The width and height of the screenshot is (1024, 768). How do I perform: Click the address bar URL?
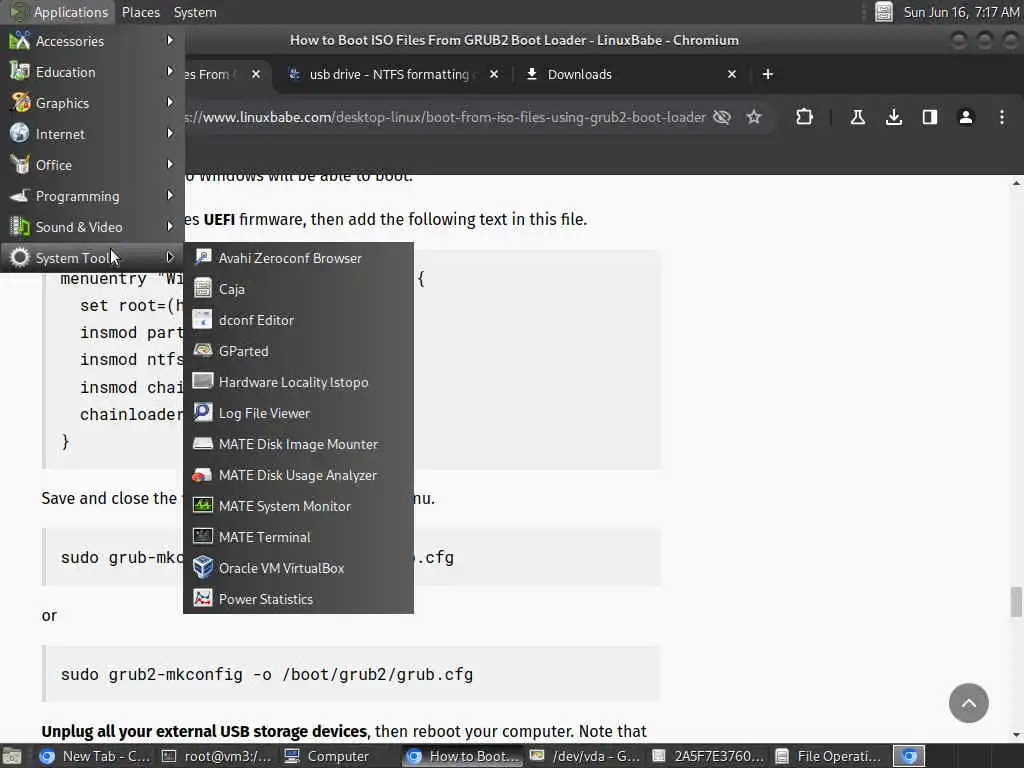445,117
